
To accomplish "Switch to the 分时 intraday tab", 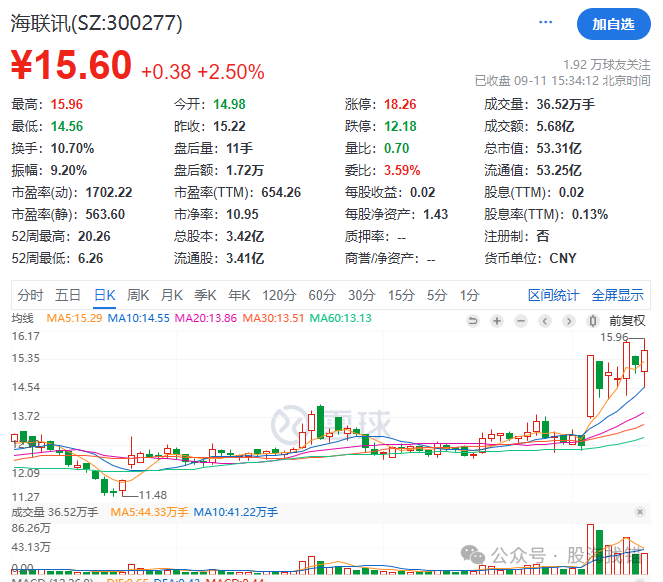I will pos(30,295).
